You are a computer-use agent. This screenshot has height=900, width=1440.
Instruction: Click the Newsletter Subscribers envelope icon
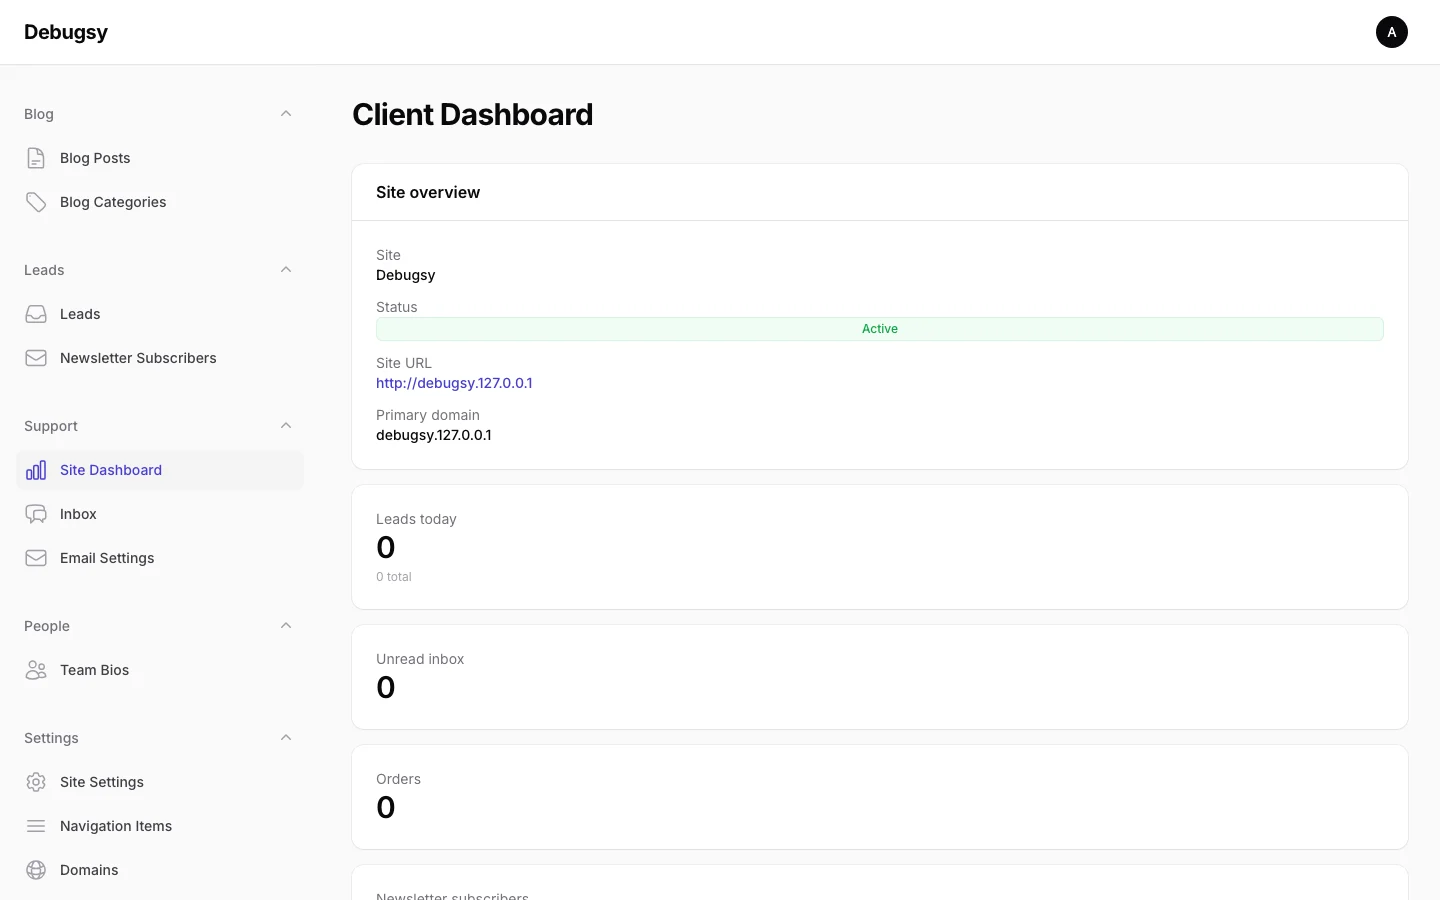pos(36,358)
